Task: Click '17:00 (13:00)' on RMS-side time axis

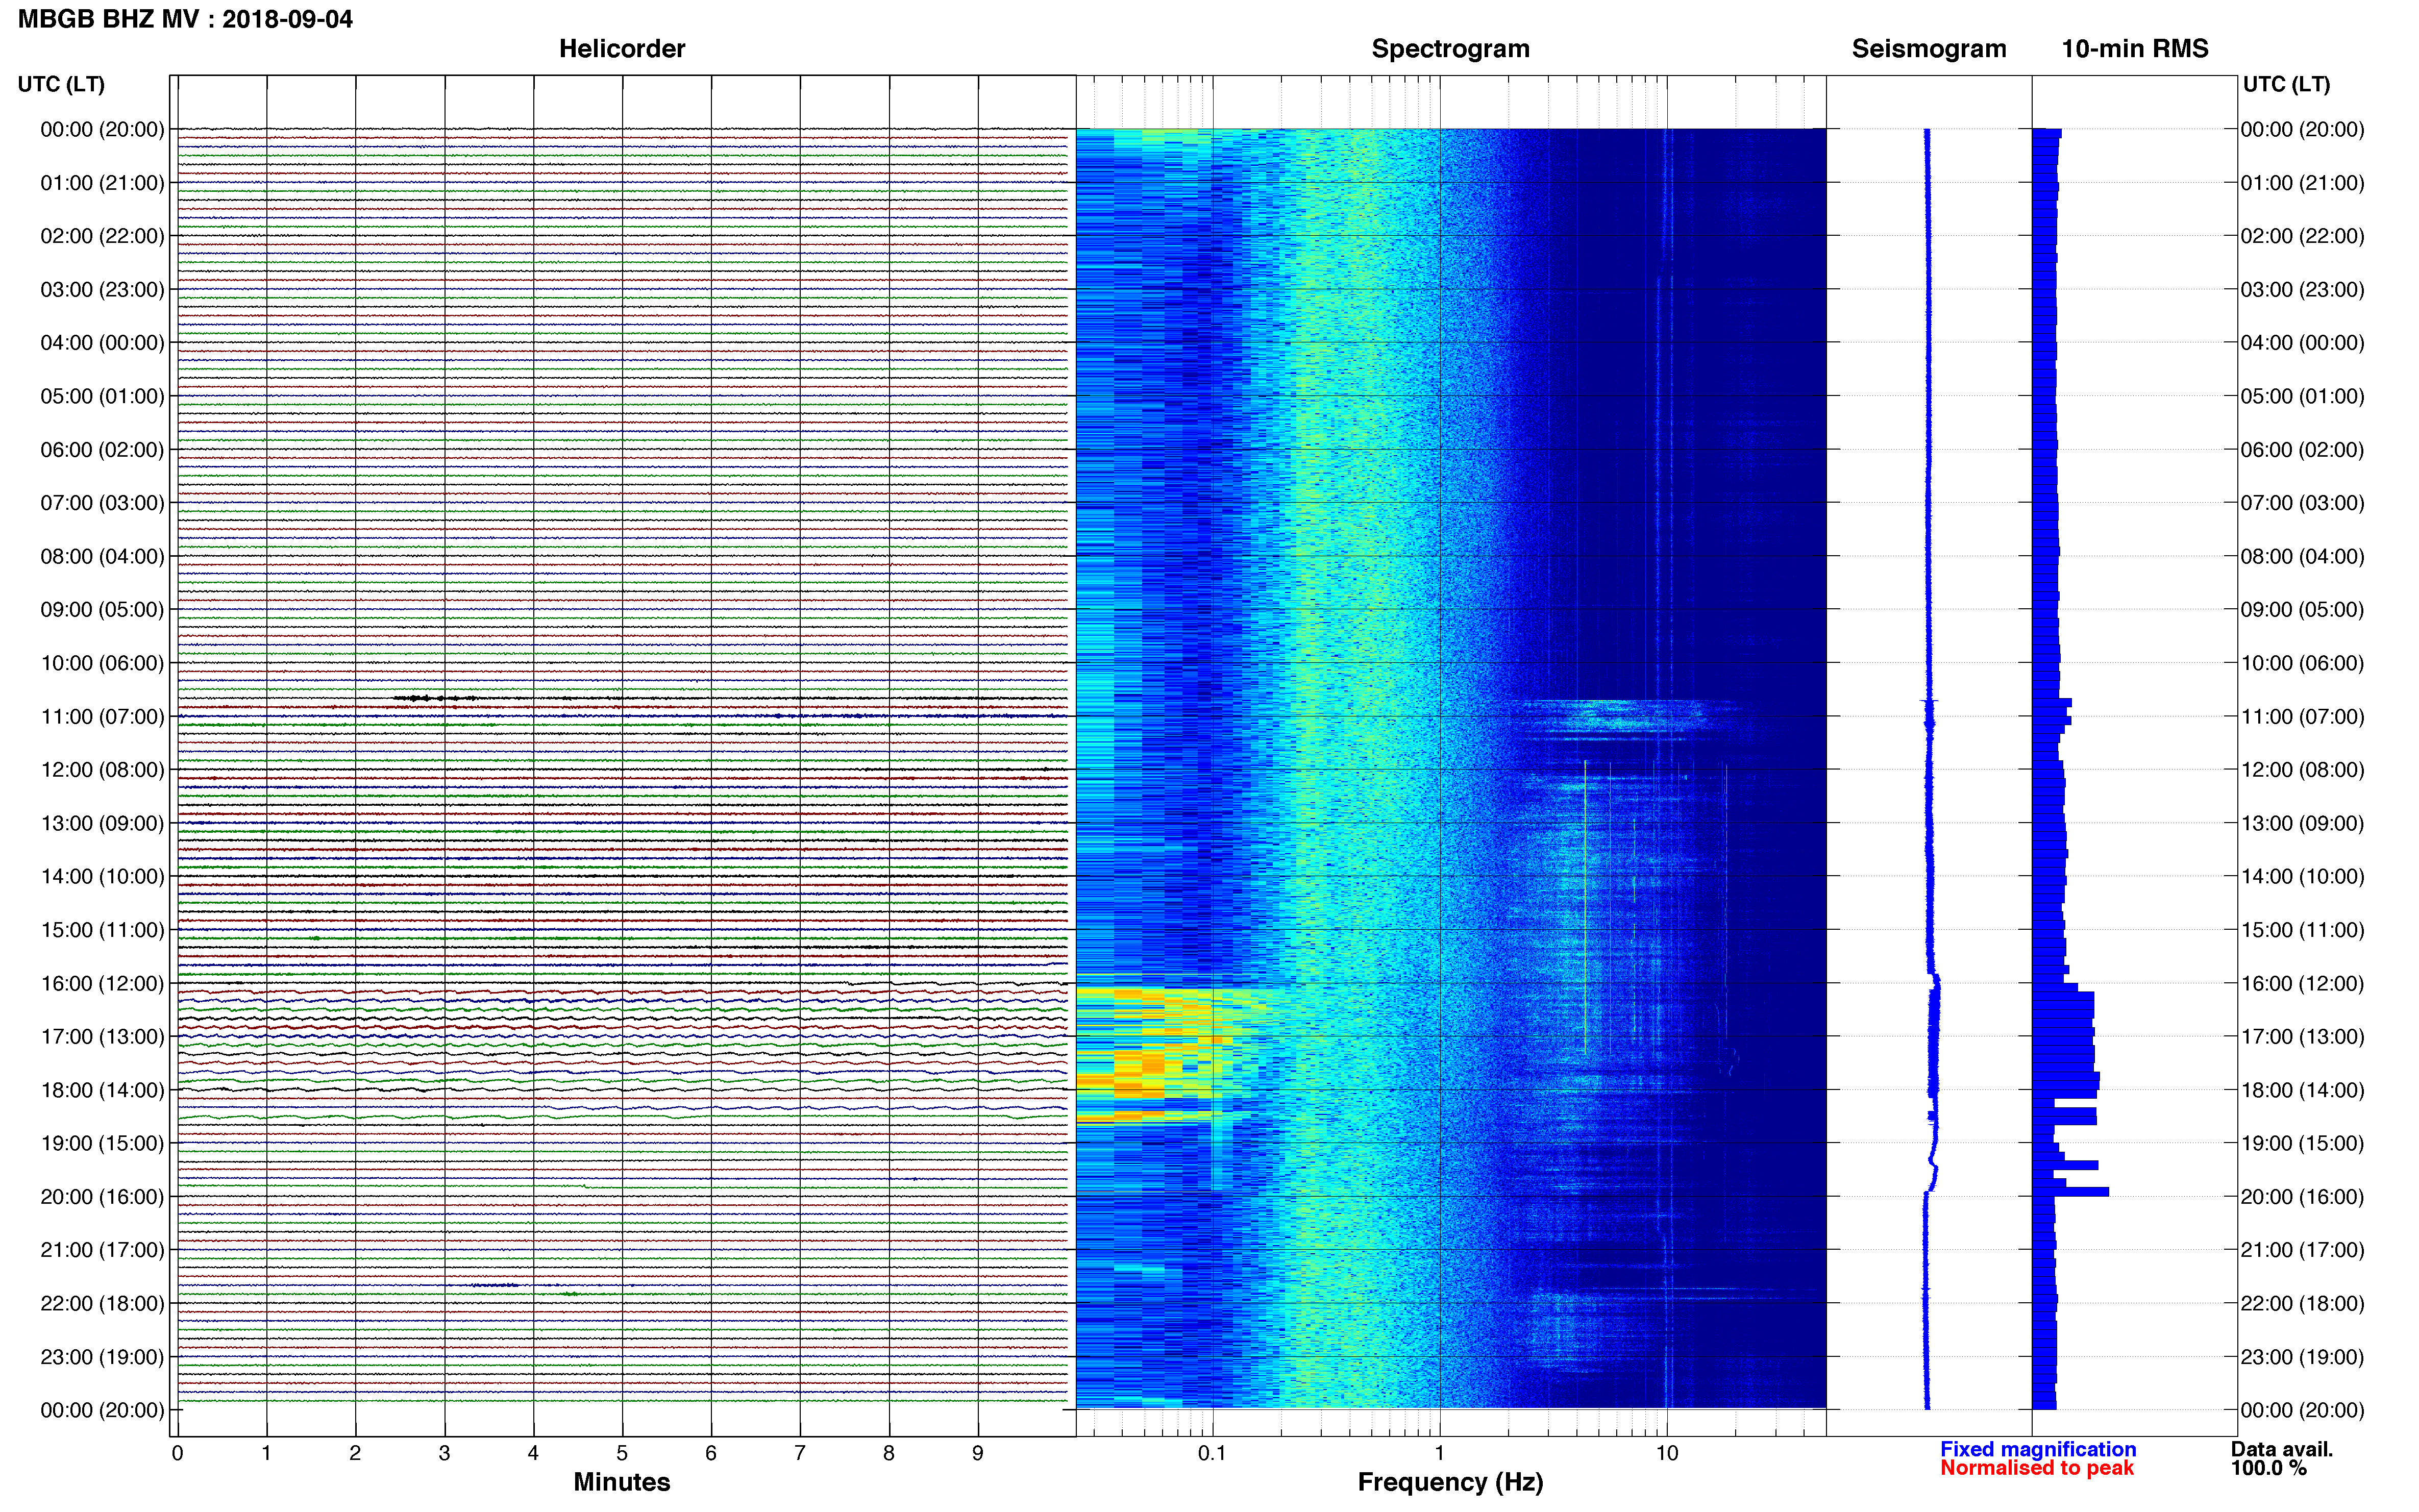Action: click(2302, 1037)
